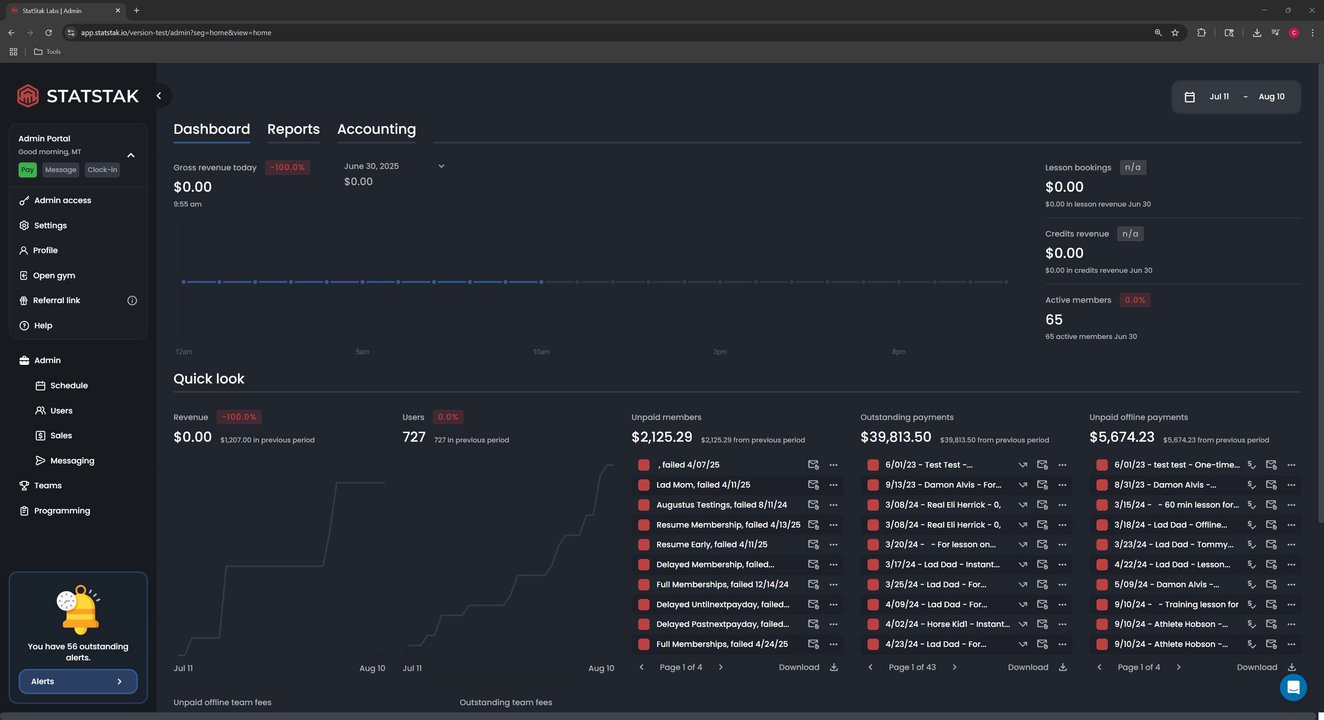Click the StatStak logo
The width and height of the screenshot is (1324, 720).
[x=78, y=96]
